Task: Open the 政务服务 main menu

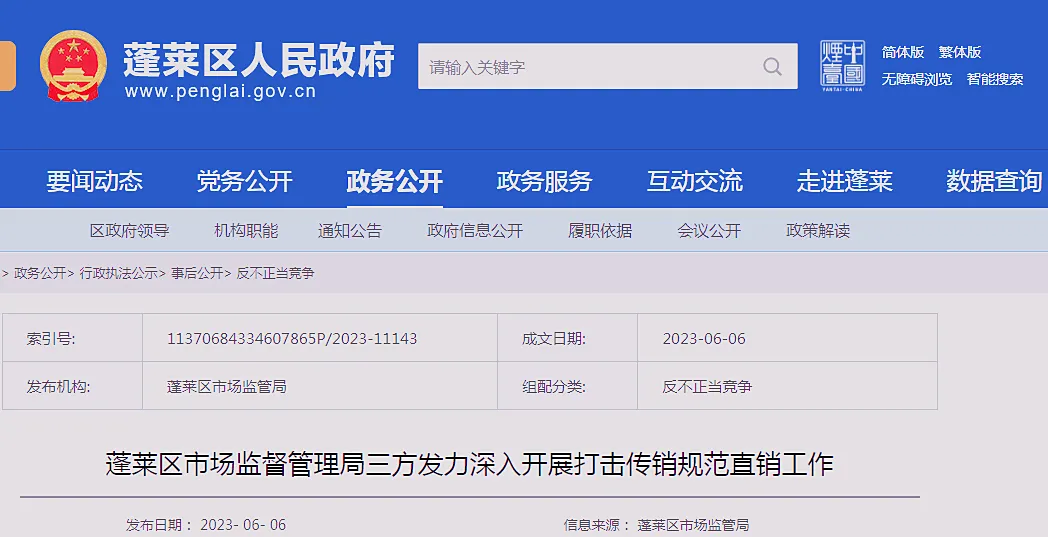Action: click(x=545, y=181)
